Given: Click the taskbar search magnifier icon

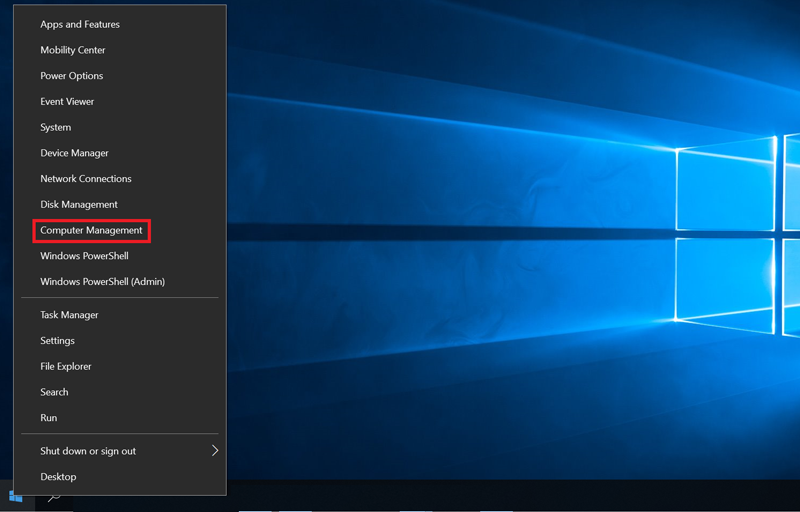Looking at the screenshot, I should (54, 497).
